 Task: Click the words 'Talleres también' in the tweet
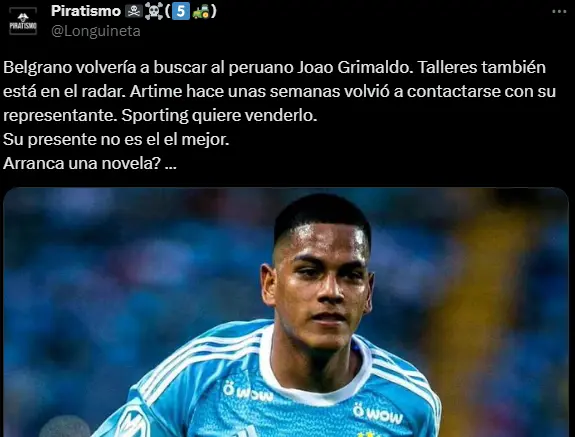point(481,67)
